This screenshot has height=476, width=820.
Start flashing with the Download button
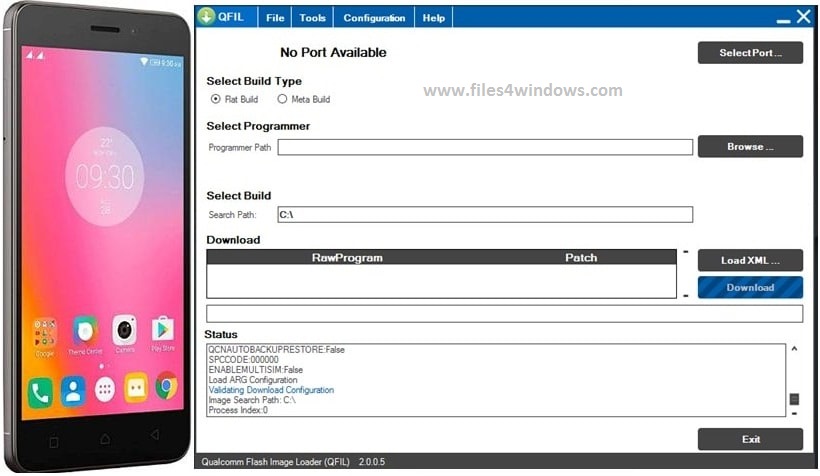click(750, 288)
